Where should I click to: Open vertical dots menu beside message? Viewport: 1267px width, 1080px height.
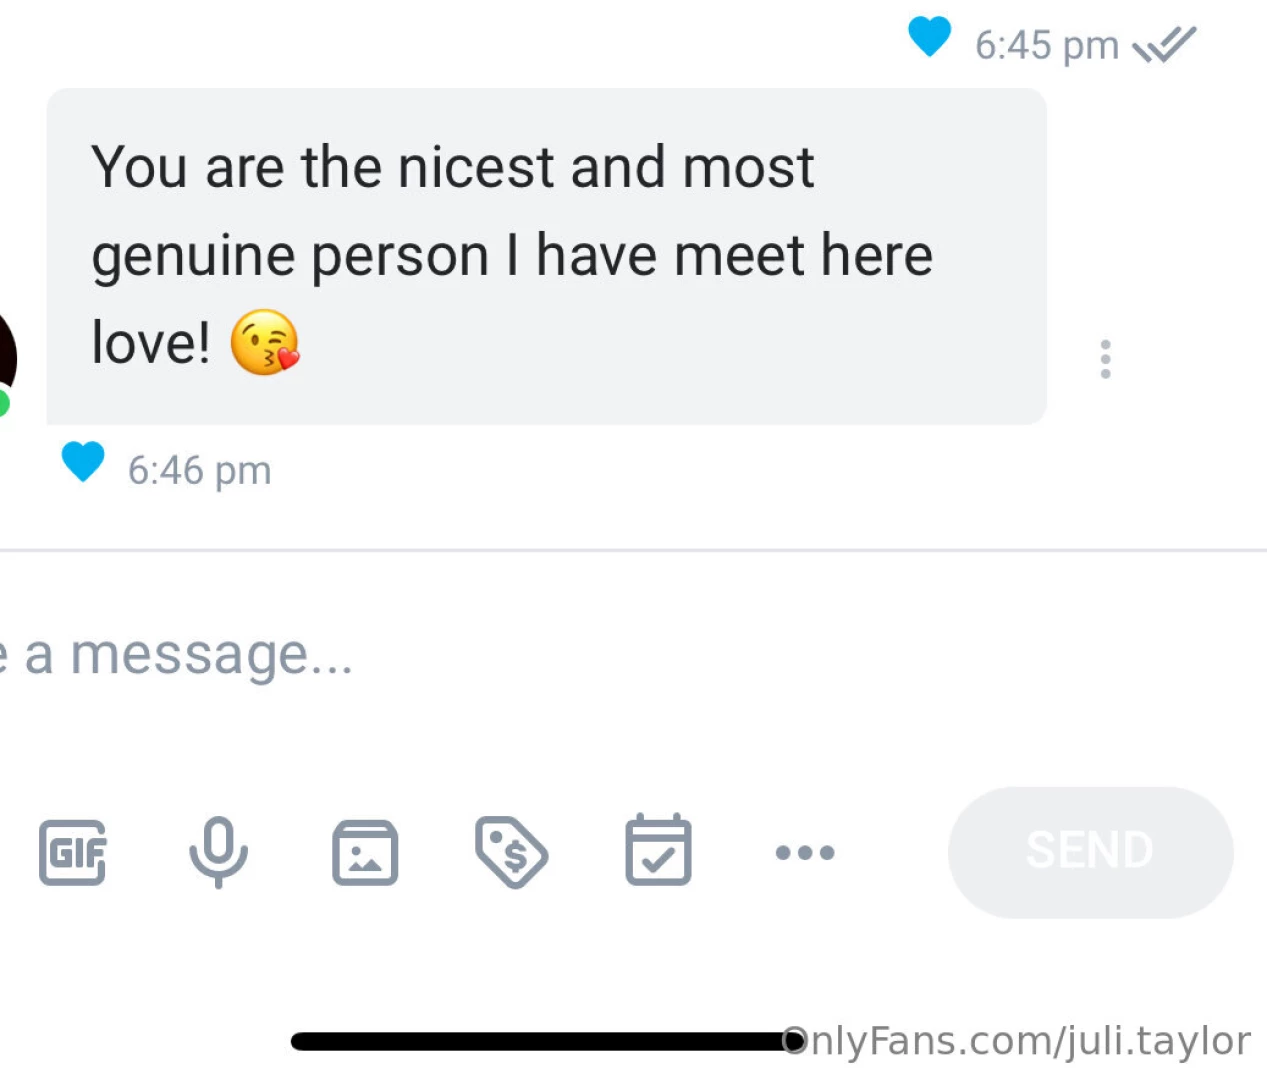coord(1105,359)
